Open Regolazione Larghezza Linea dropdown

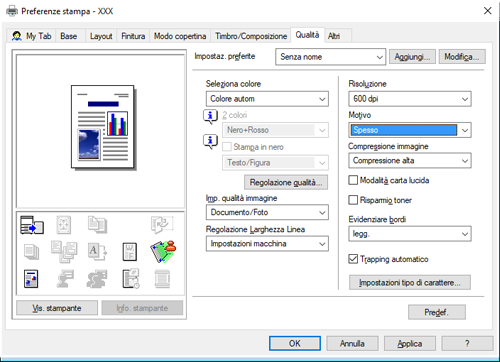[x=267, y=244]
